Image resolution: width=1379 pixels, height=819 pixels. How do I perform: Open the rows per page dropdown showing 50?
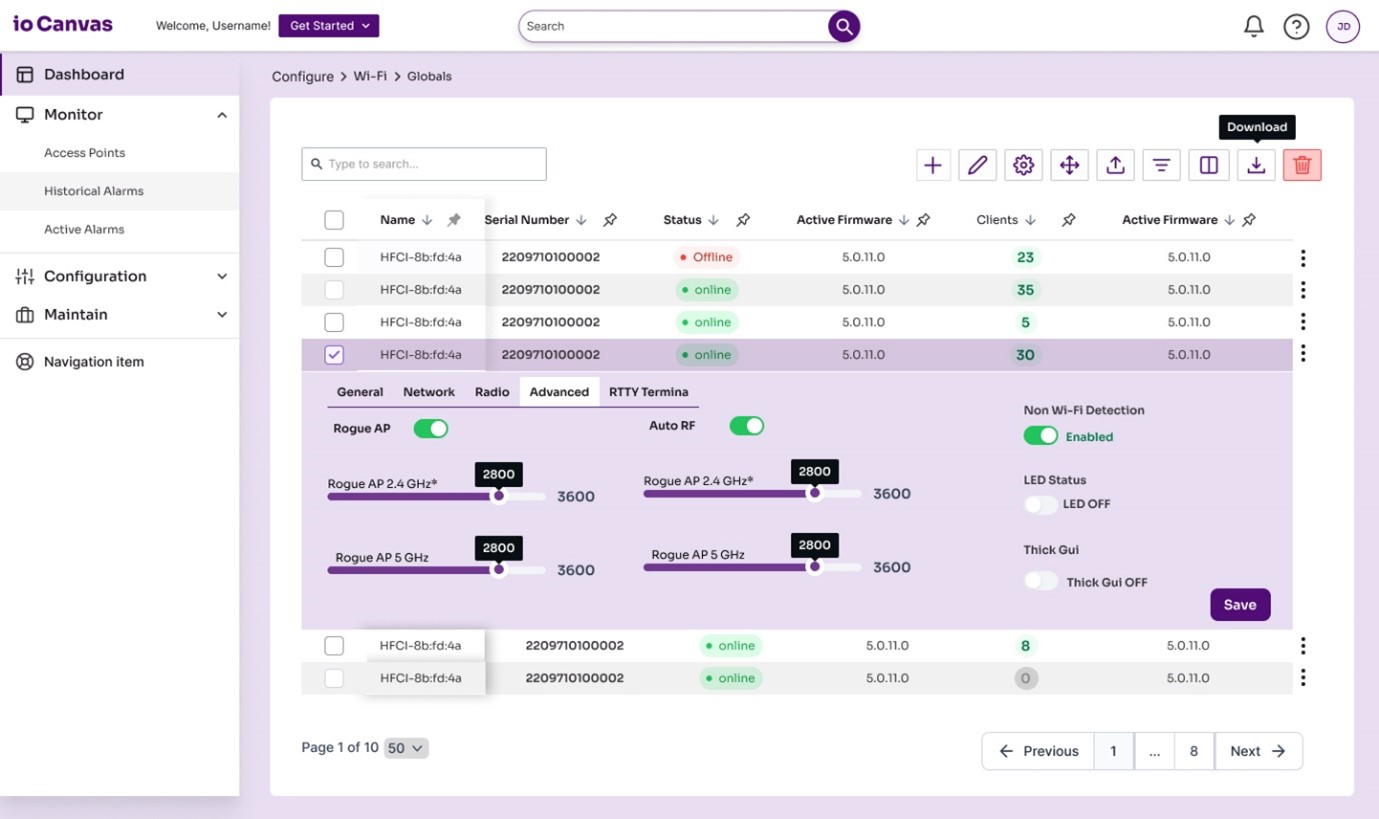(406, 748)
